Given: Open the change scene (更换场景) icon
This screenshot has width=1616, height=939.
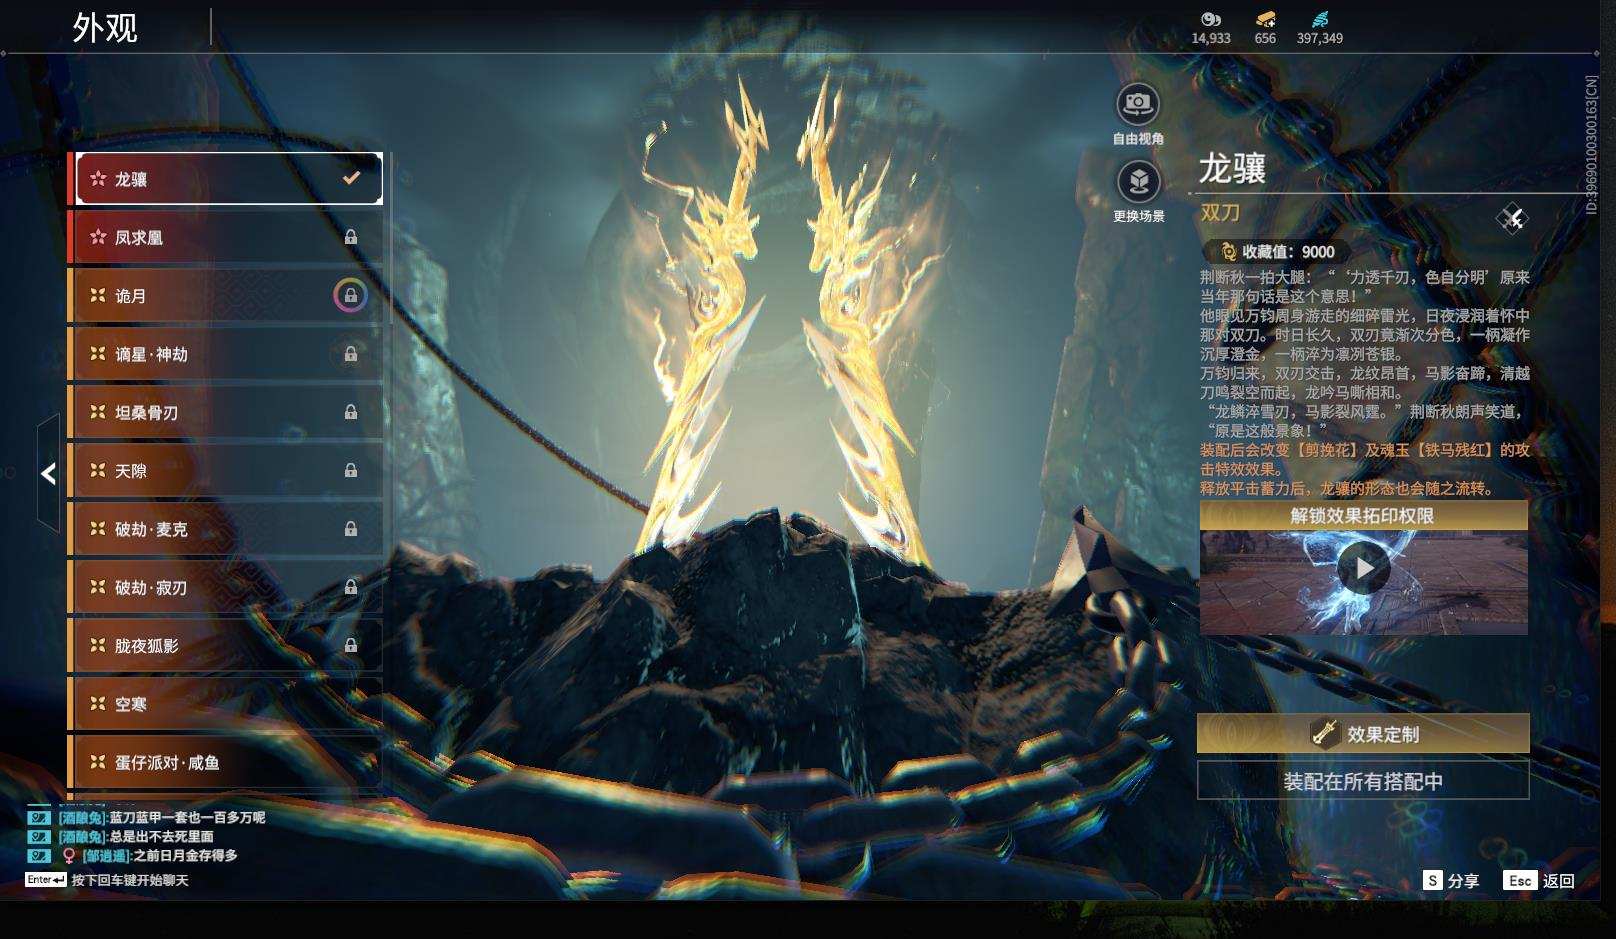Looking at the screenshot, I should point(1138,181).
